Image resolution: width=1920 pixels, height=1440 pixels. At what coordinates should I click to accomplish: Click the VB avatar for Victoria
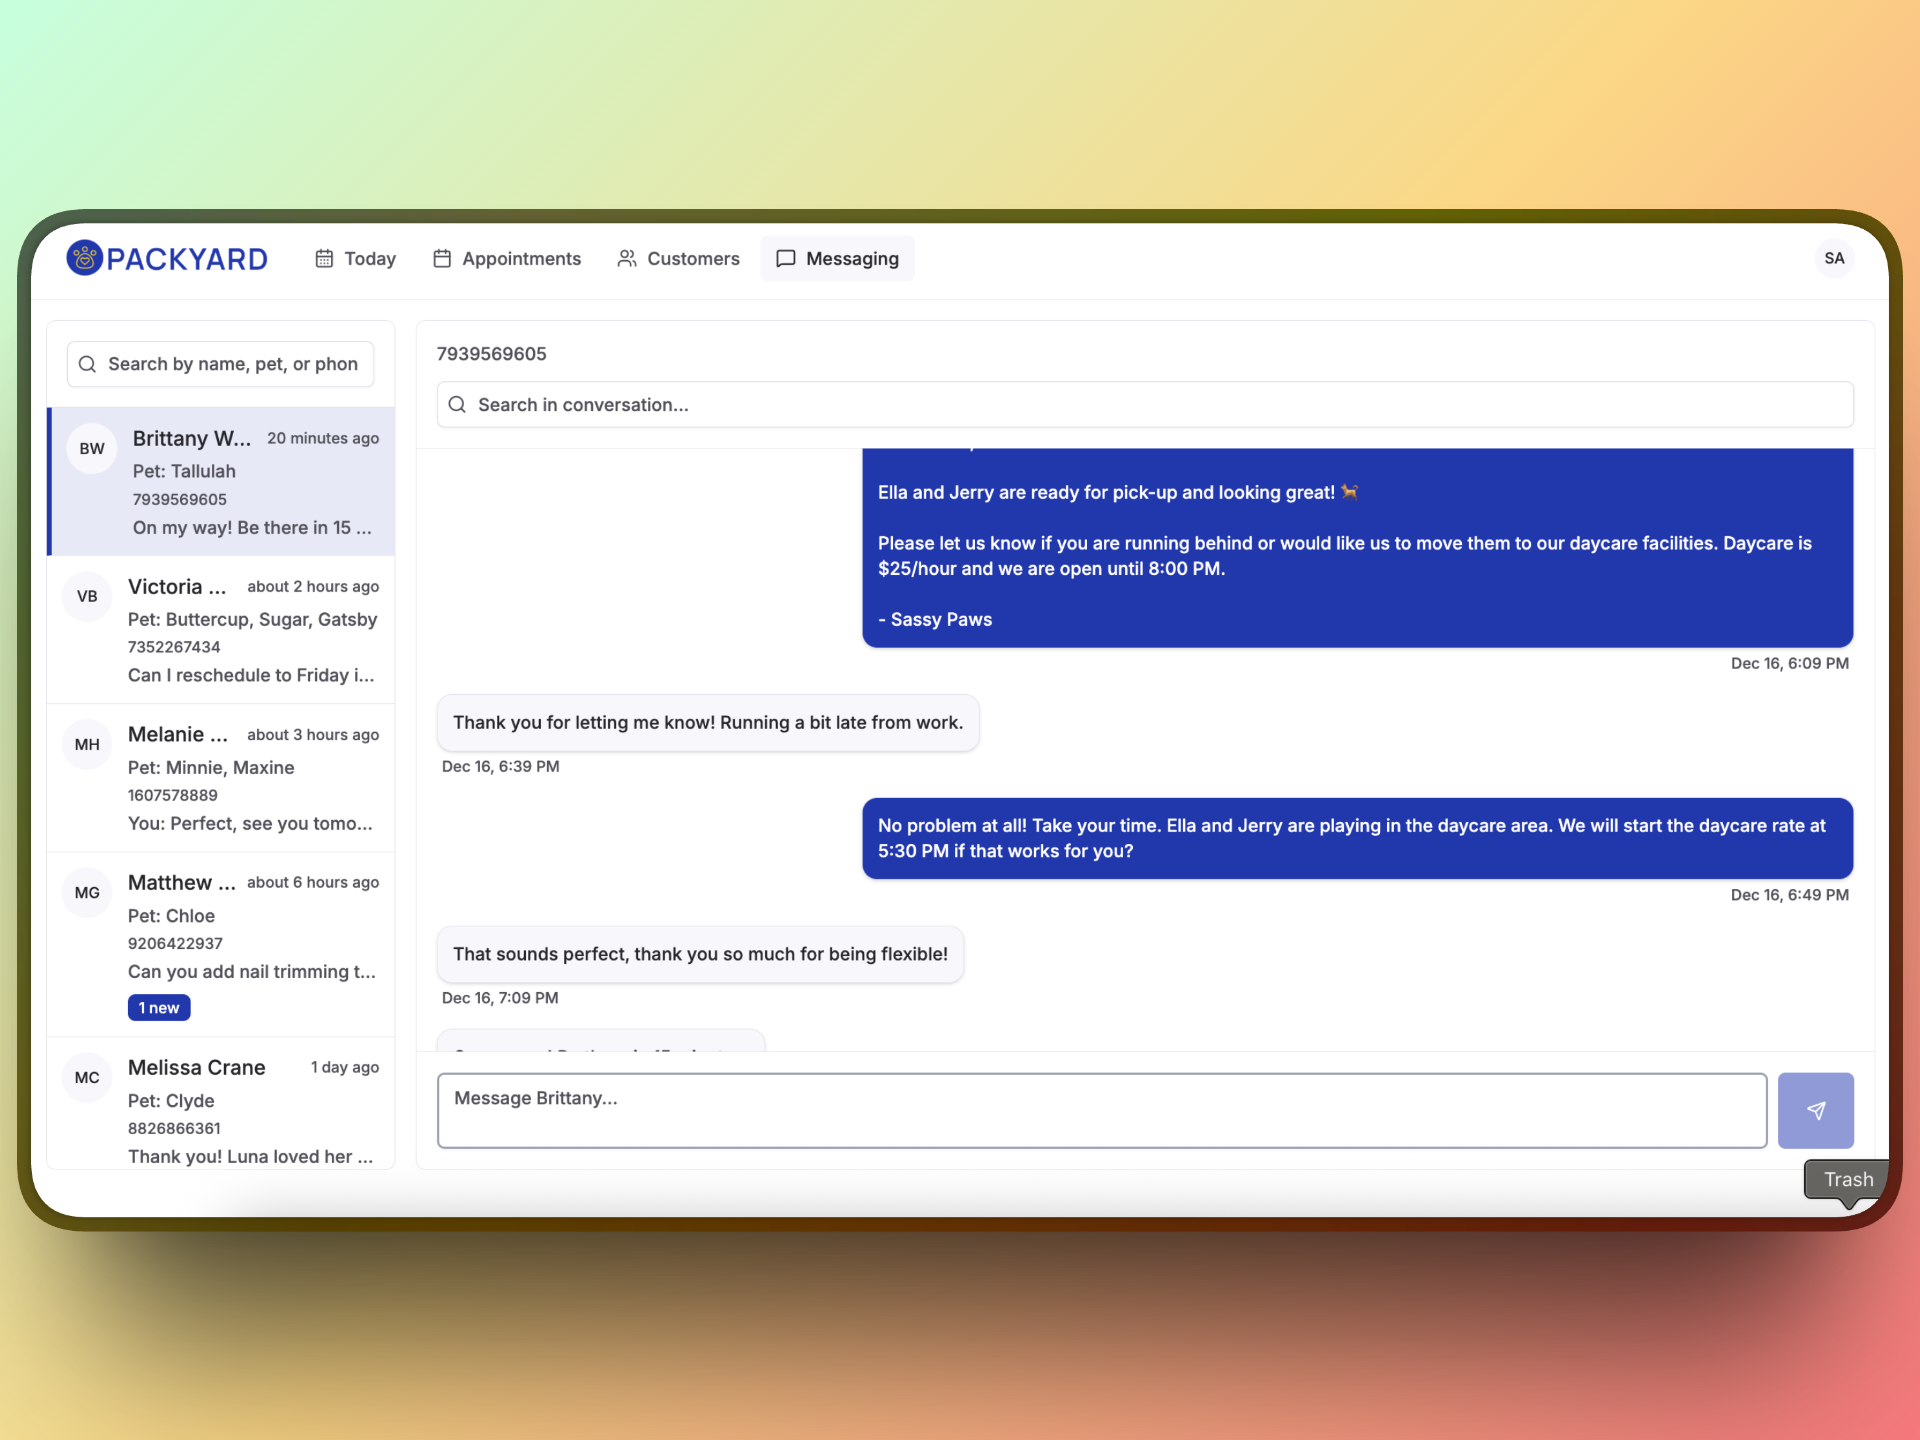point(87,596)
